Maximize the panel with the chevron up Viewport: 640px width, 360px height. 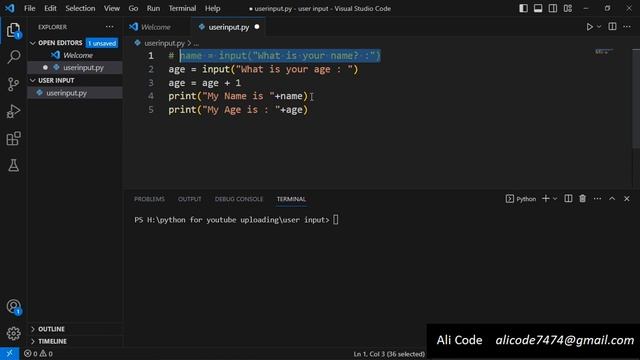click(x=612, y=199)
